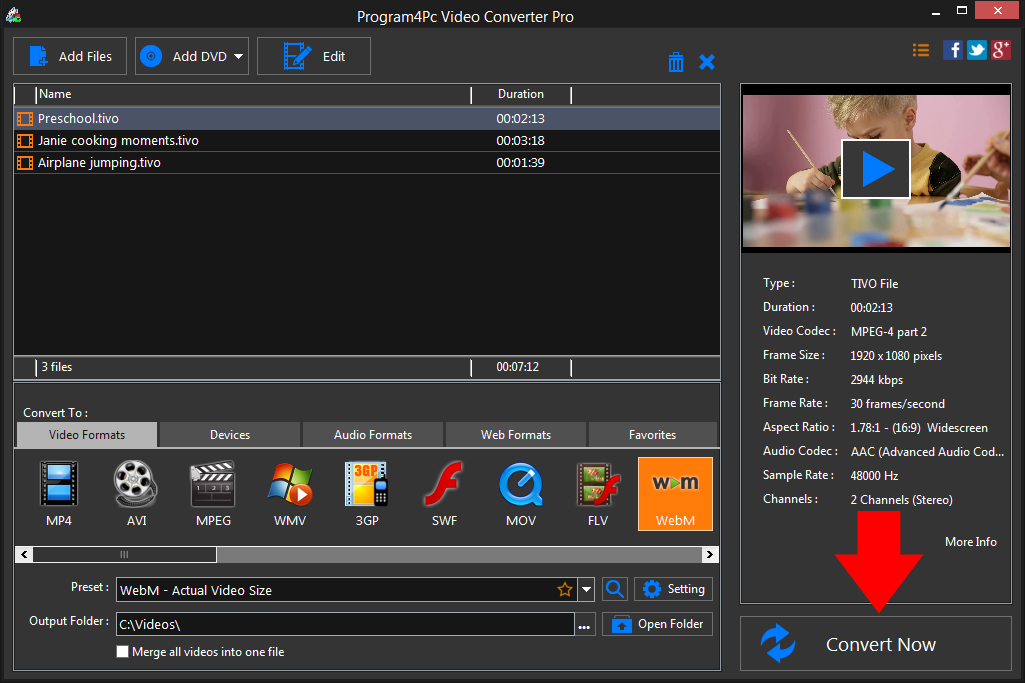Open the More Info link
The height and width of the screenshot is (683, 1025).
tap(971, 542)
